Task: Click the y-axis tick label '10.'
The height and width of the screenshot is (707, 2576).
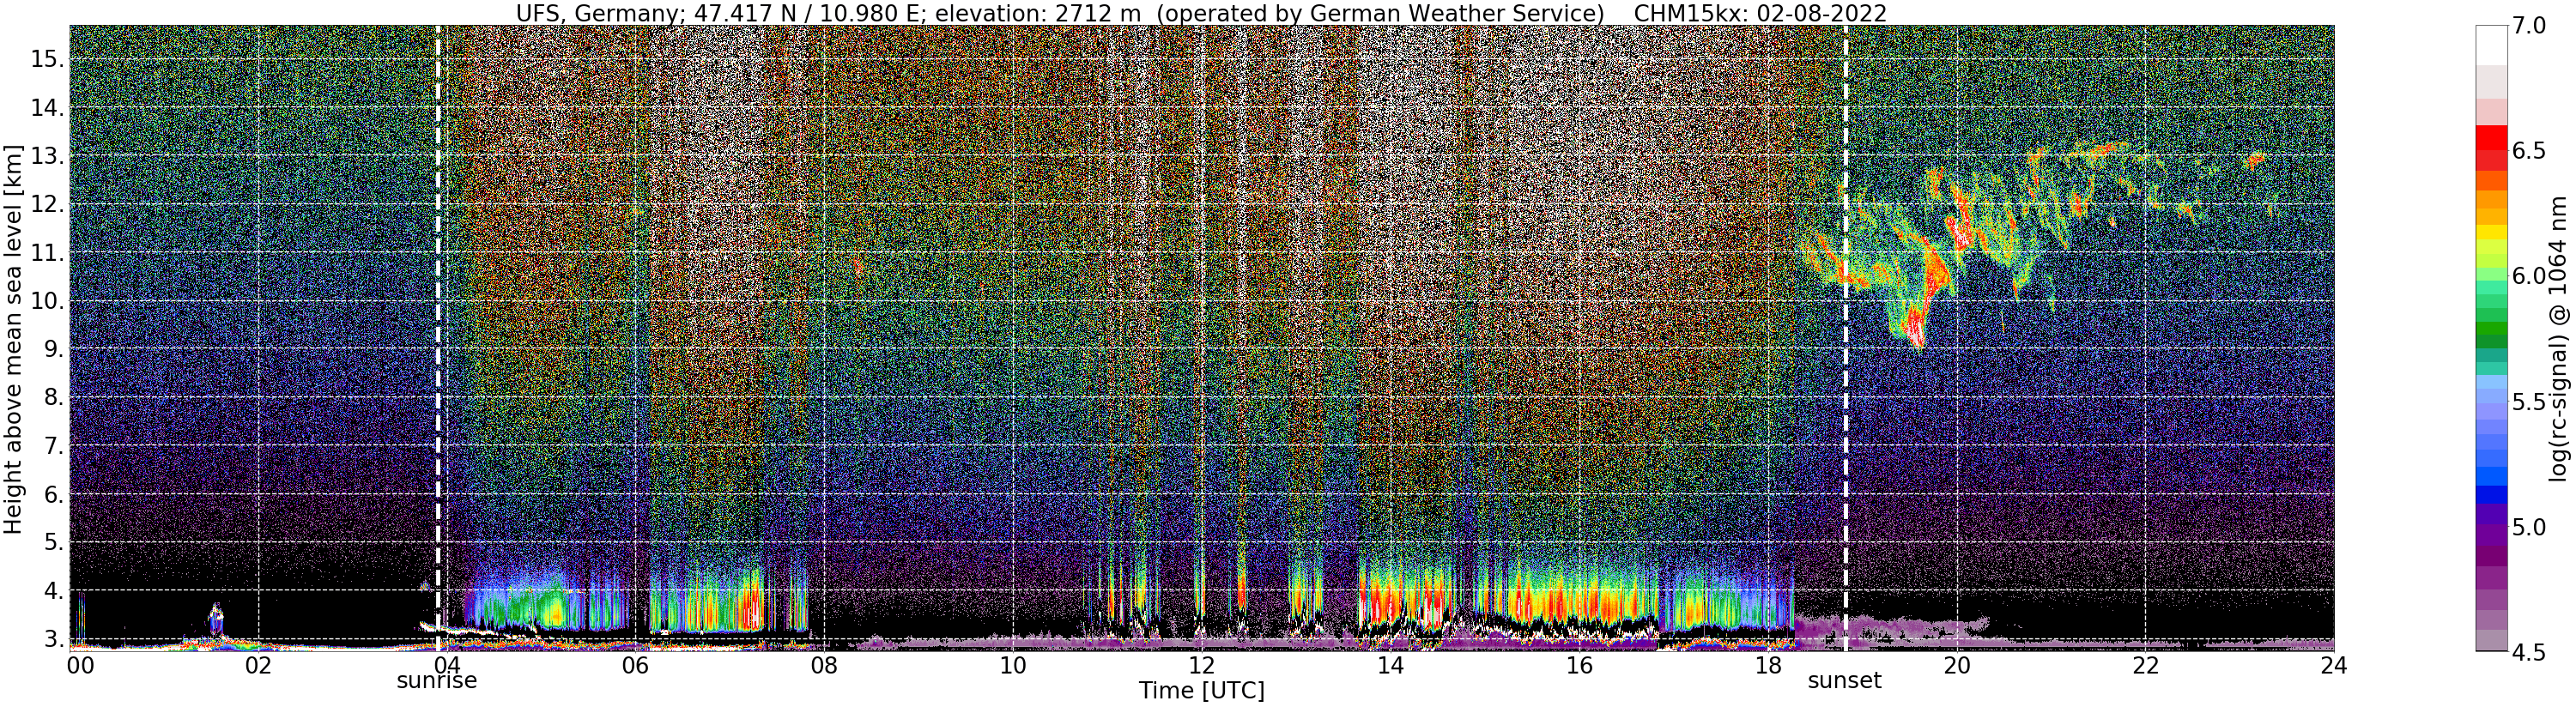Action: [x=46, y=301]
